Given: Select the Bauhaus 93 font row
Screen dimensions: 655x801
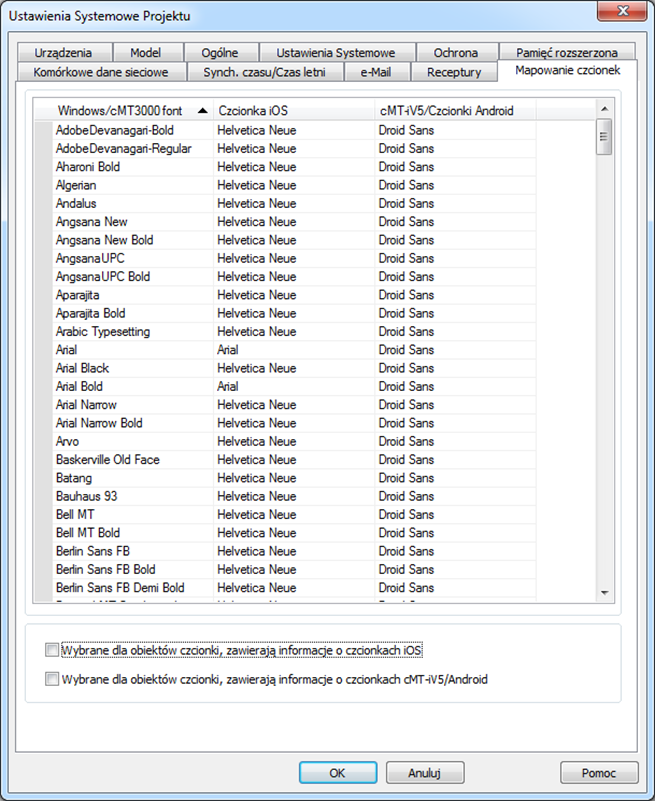Looking at the screenshot, I should [x=294, y=496].
